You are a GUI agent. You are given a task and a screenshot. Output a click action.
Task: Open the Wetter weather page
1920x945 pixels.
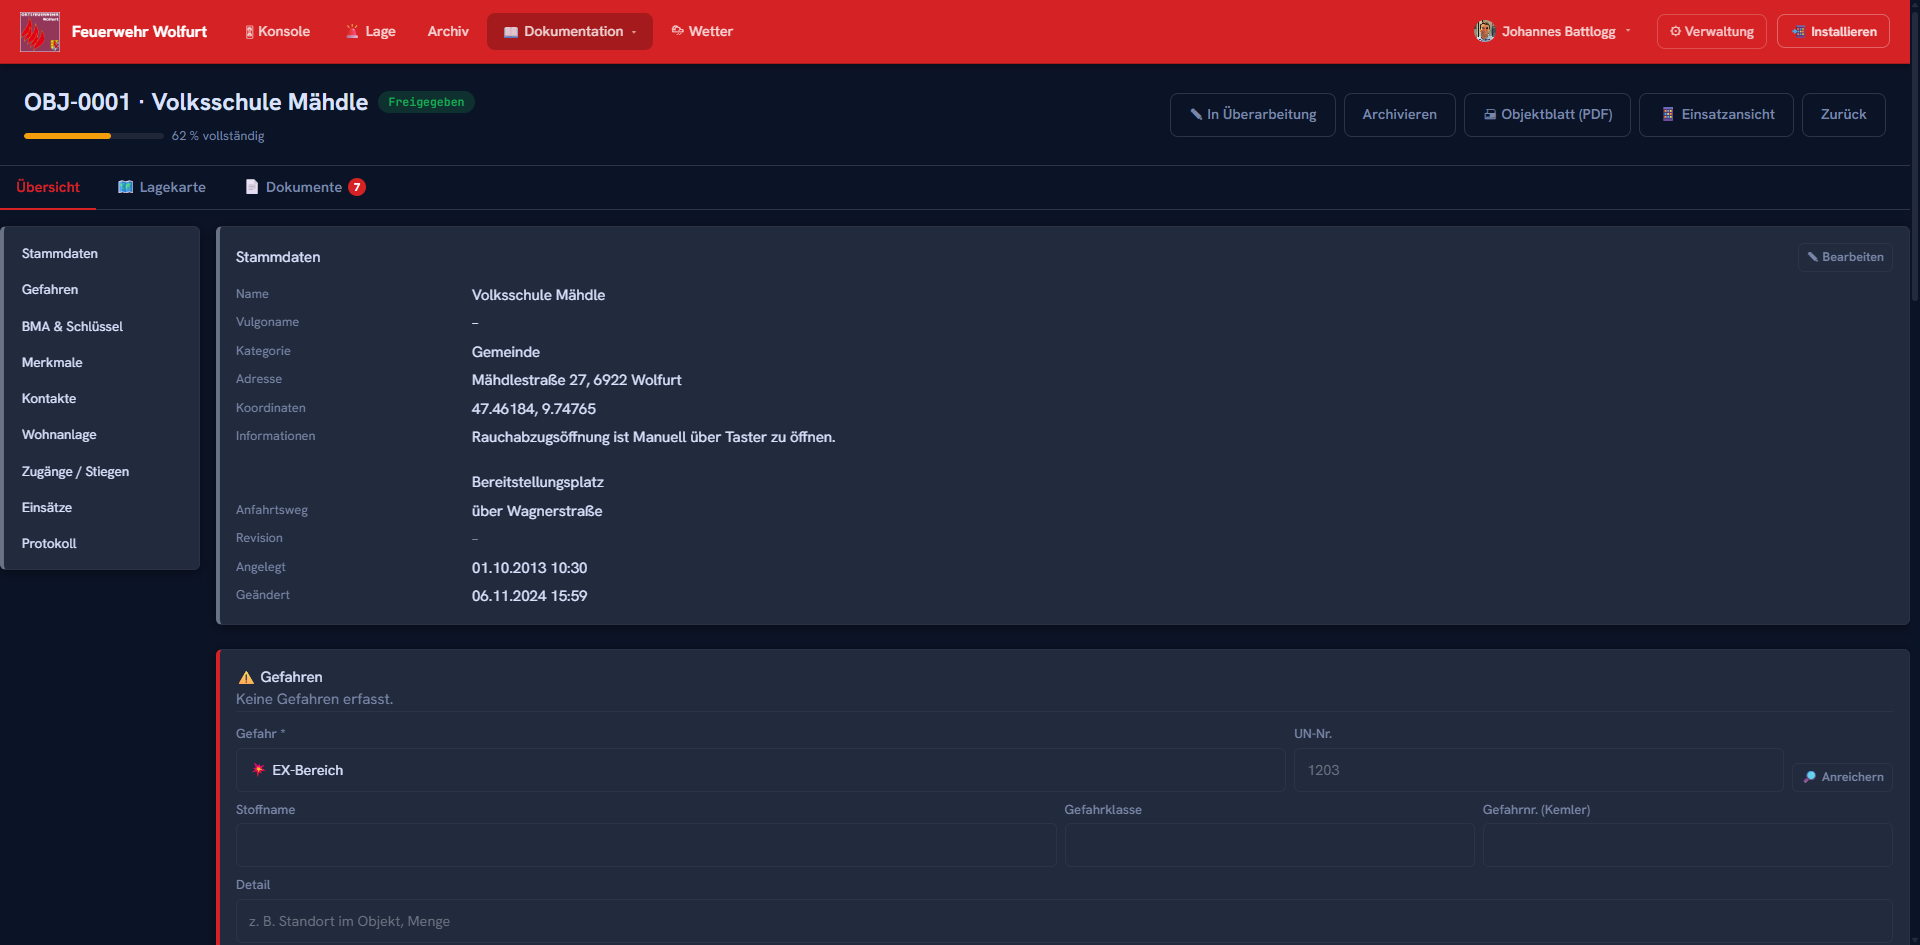(x=702, y=31)
